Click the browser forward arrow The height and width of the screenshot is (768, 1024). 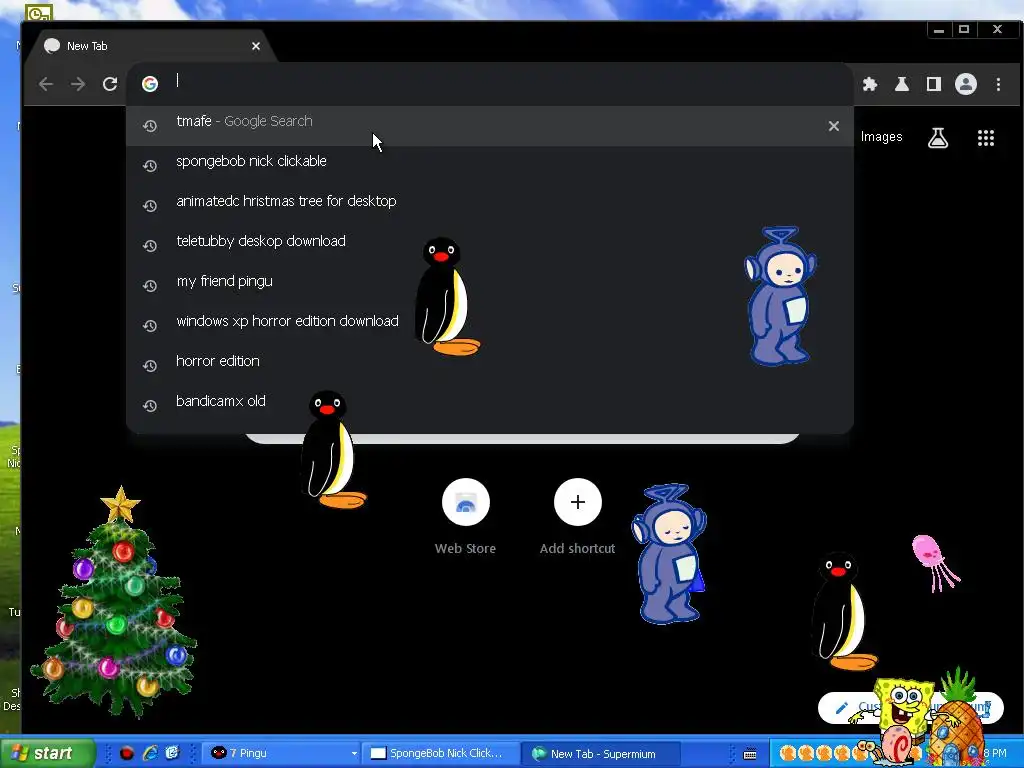pyautogui.click(x=78, y=84)
